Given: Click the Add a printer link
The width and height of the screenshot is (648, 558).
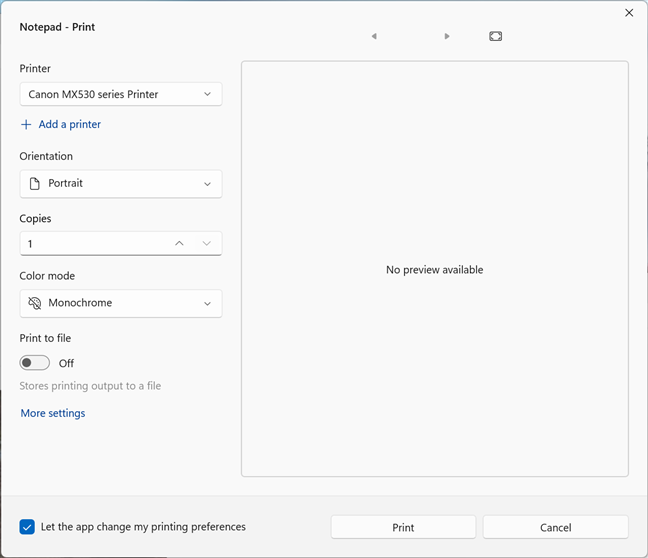Looking at the screenshot, I should [69, 125].
